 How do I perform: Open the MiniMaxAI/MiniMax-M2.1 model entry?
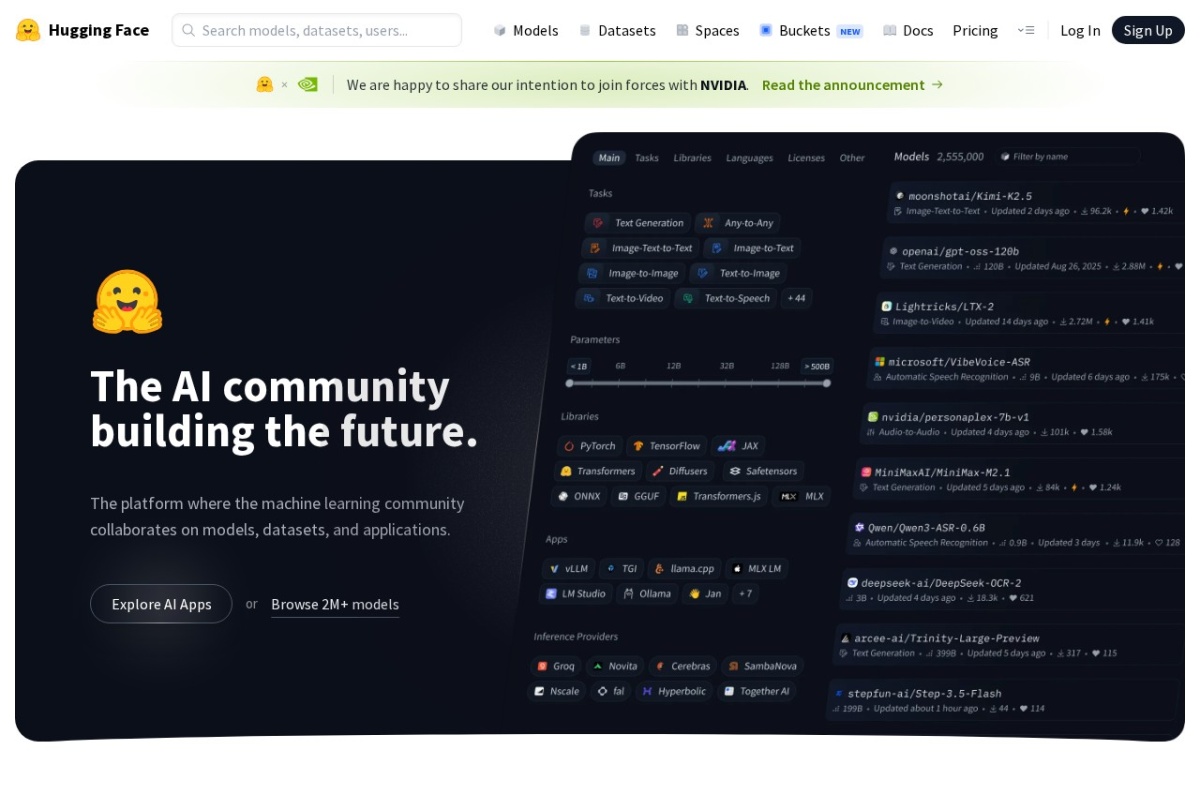click(1020, 478)
